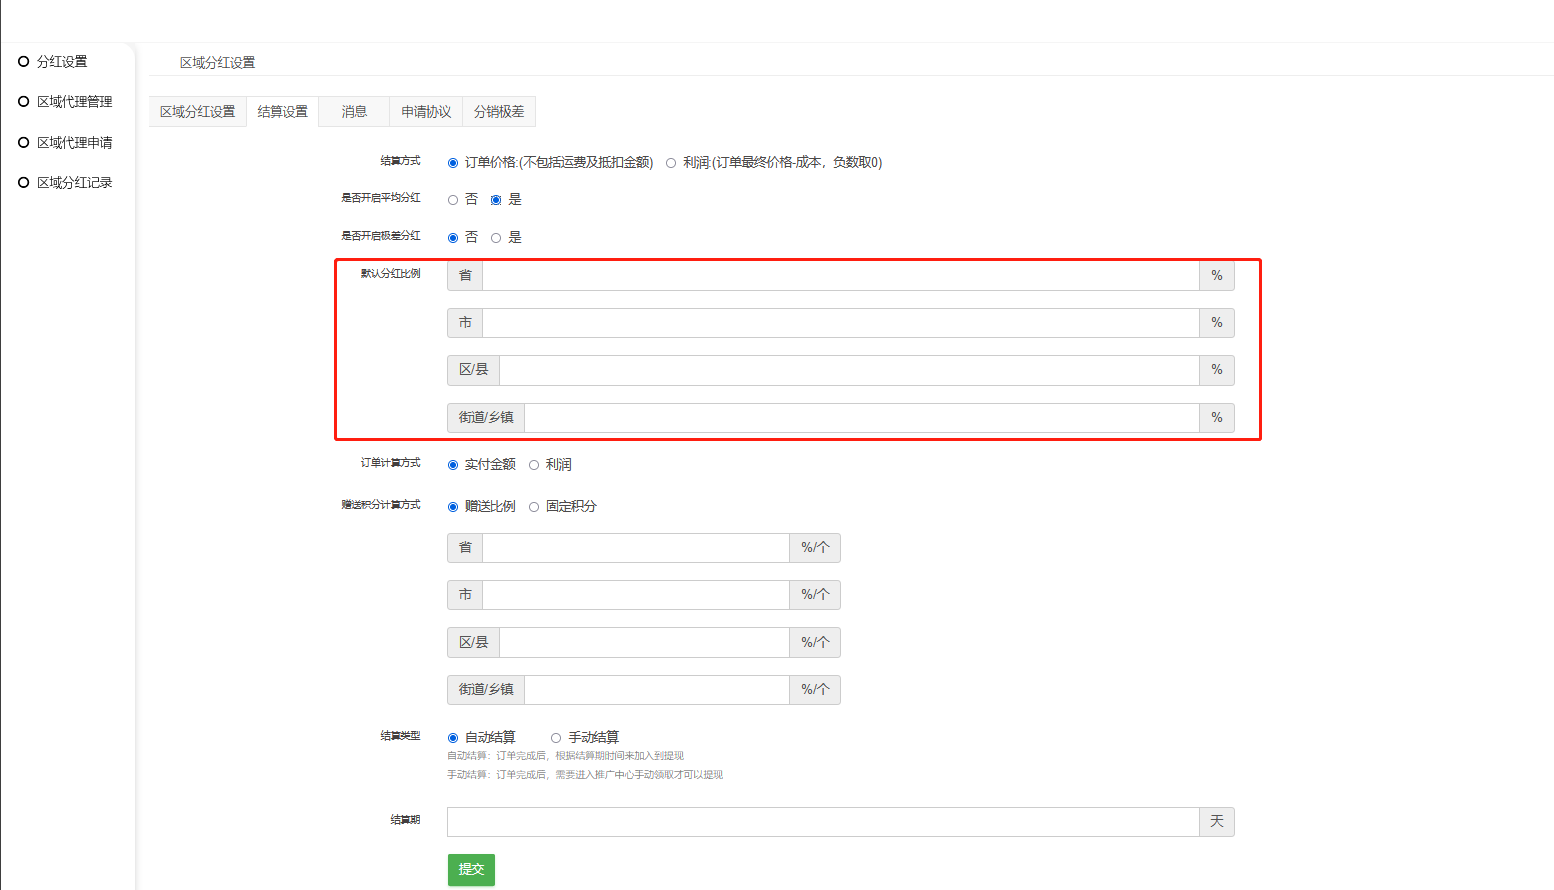Switch to the 消息 tab
Screen dimensions: 1554x890
(354, 112)
